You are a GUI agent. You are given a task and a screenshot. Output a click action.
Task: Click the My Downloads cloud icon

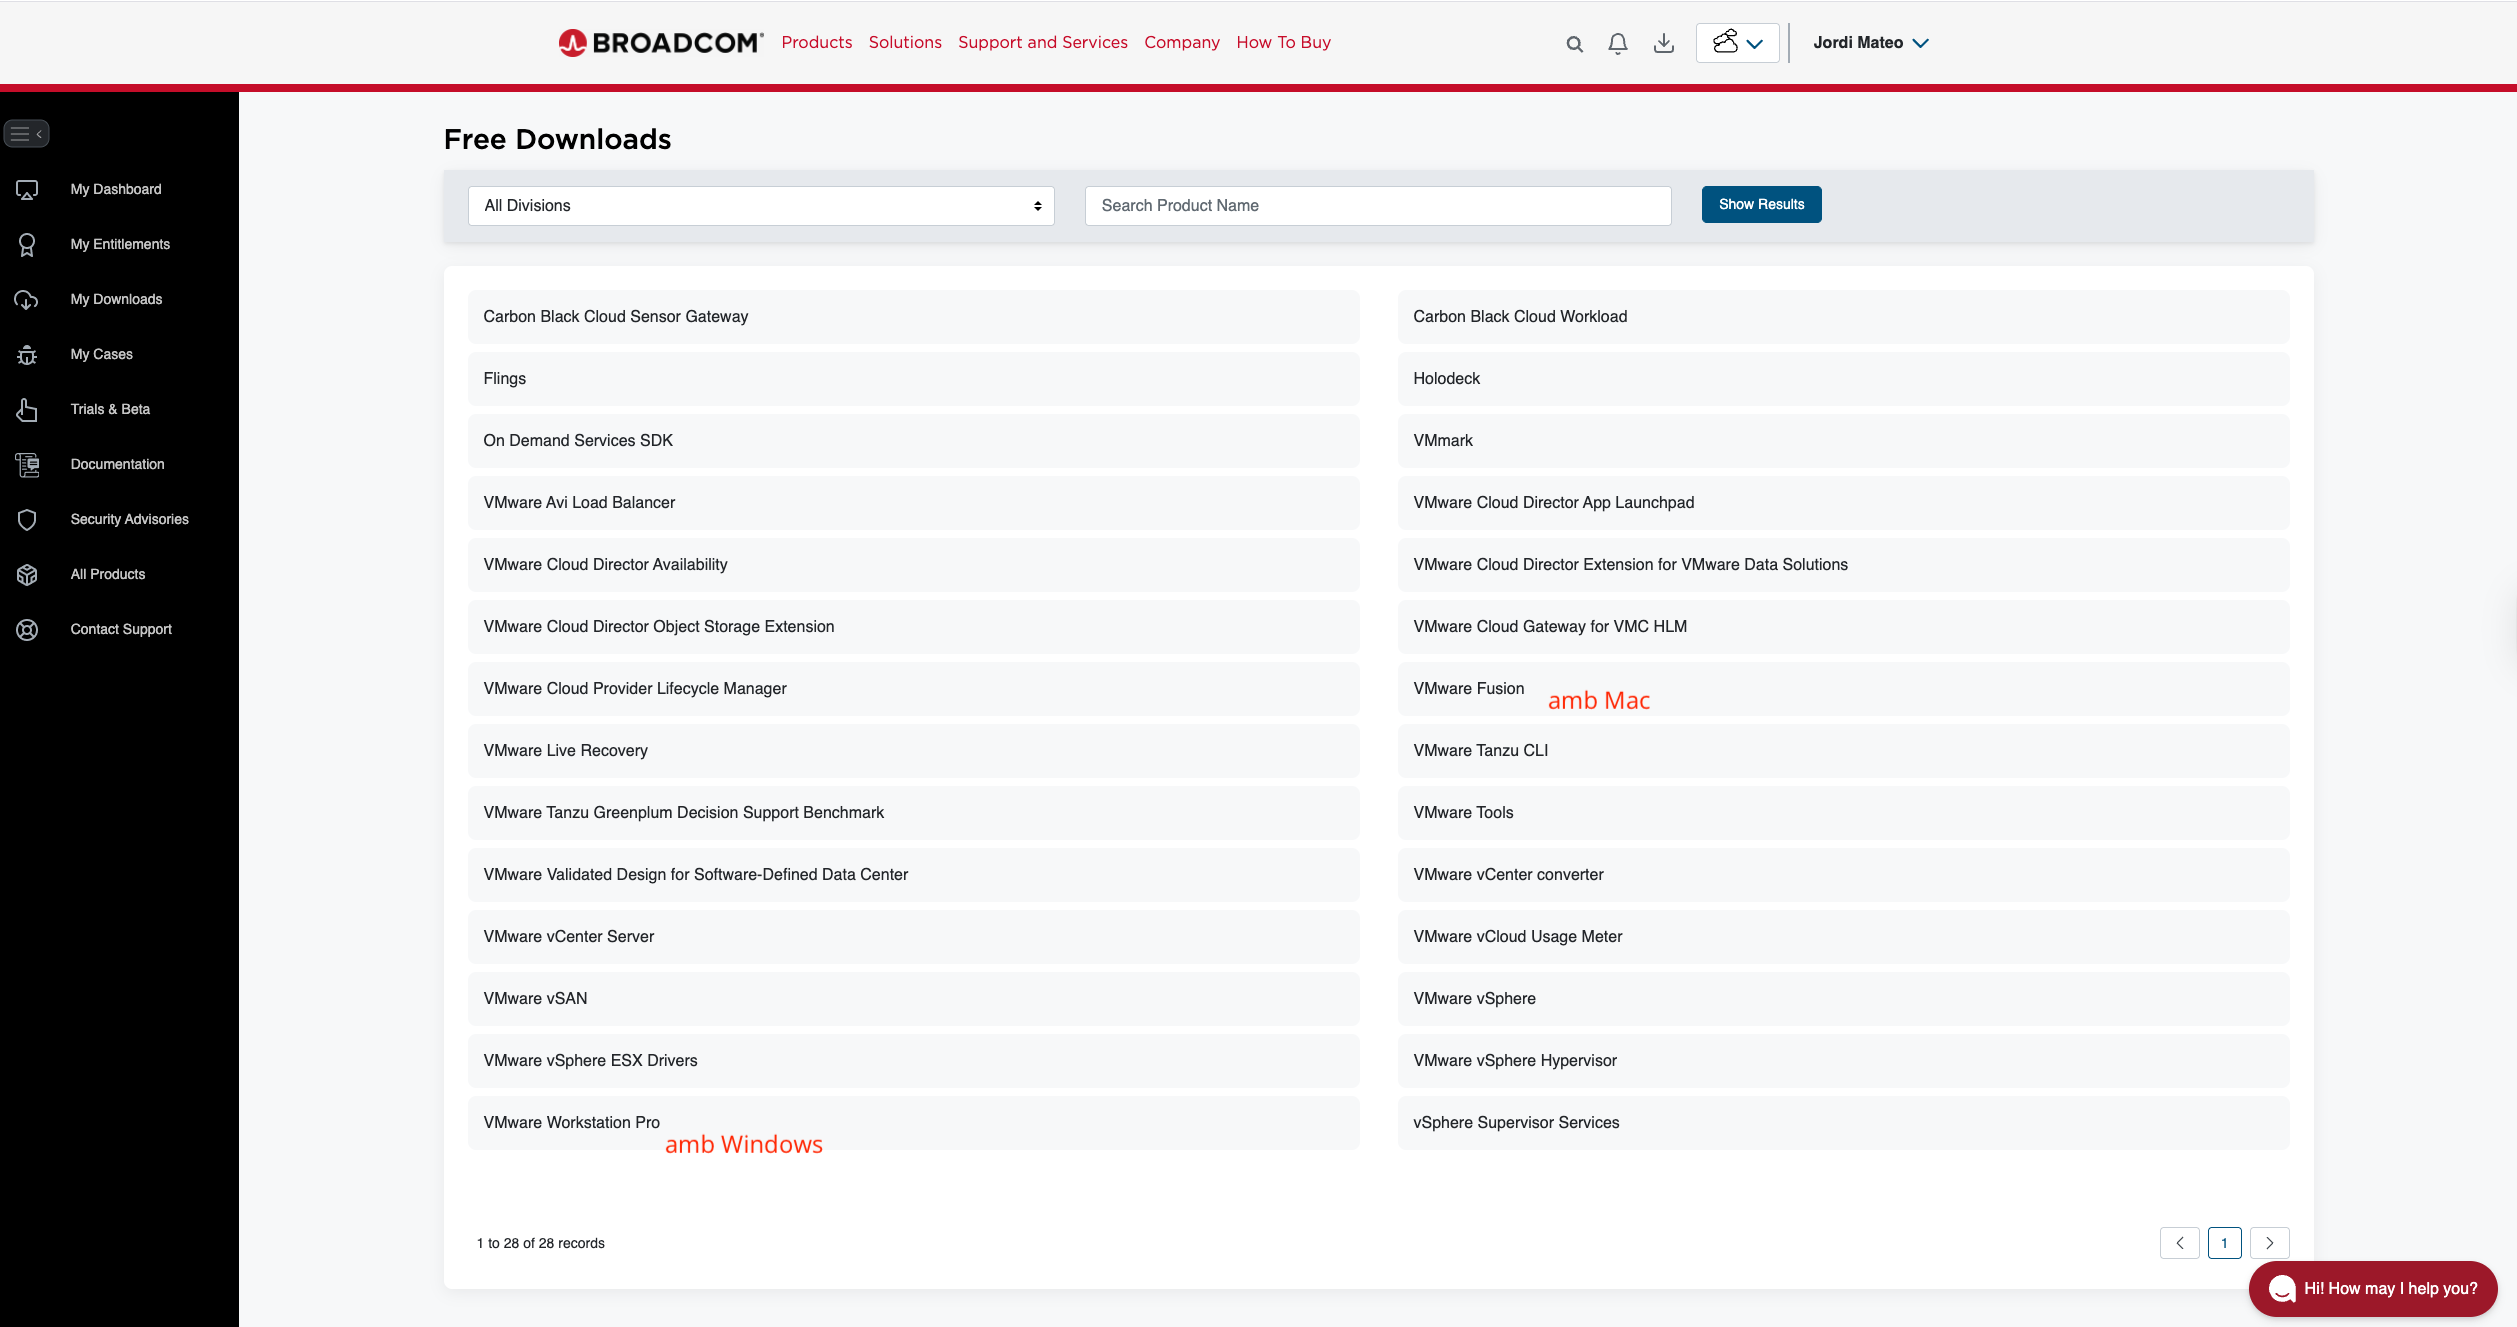click(x=27, y=300)
